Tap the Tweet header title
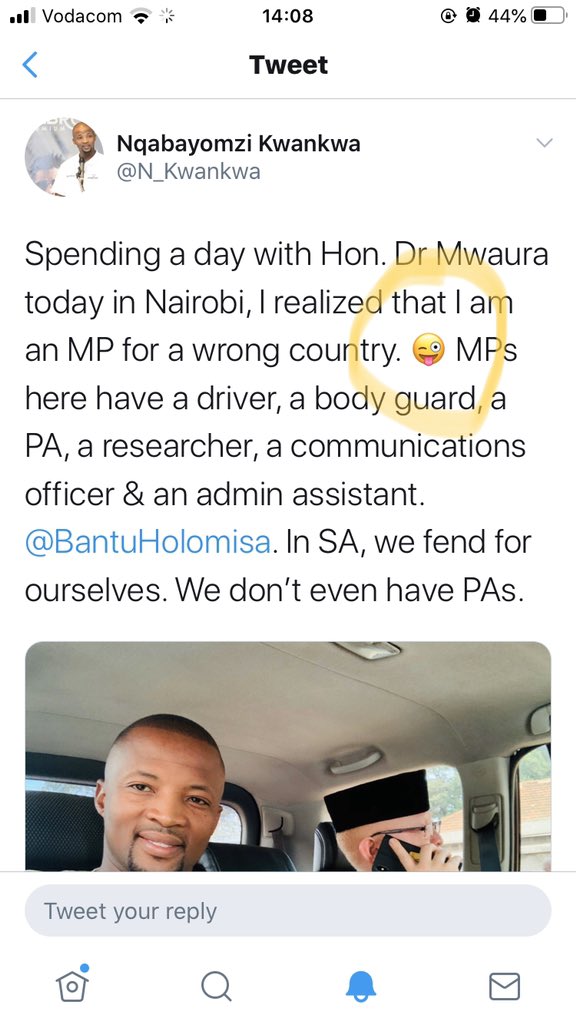The width and height of the screenshot is (576, 1024). pos(288,65)
